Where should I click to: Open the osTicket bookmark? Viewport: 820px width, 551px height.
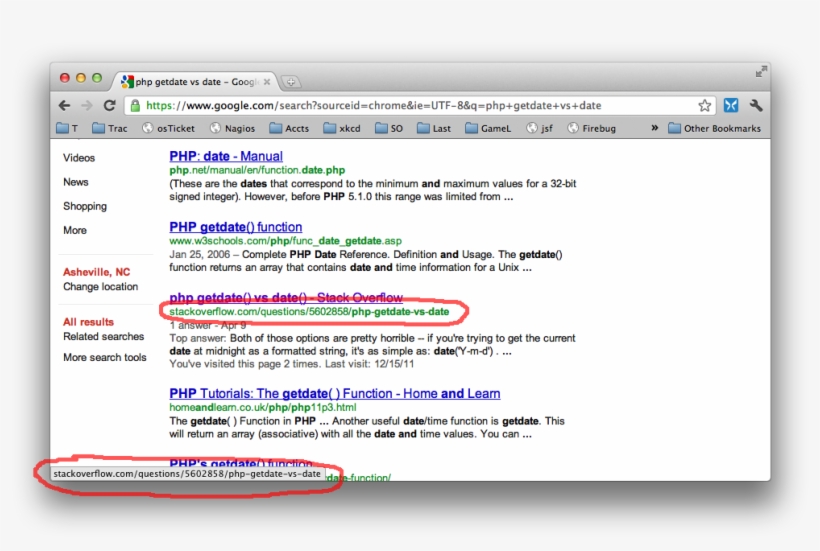point(168,128)
